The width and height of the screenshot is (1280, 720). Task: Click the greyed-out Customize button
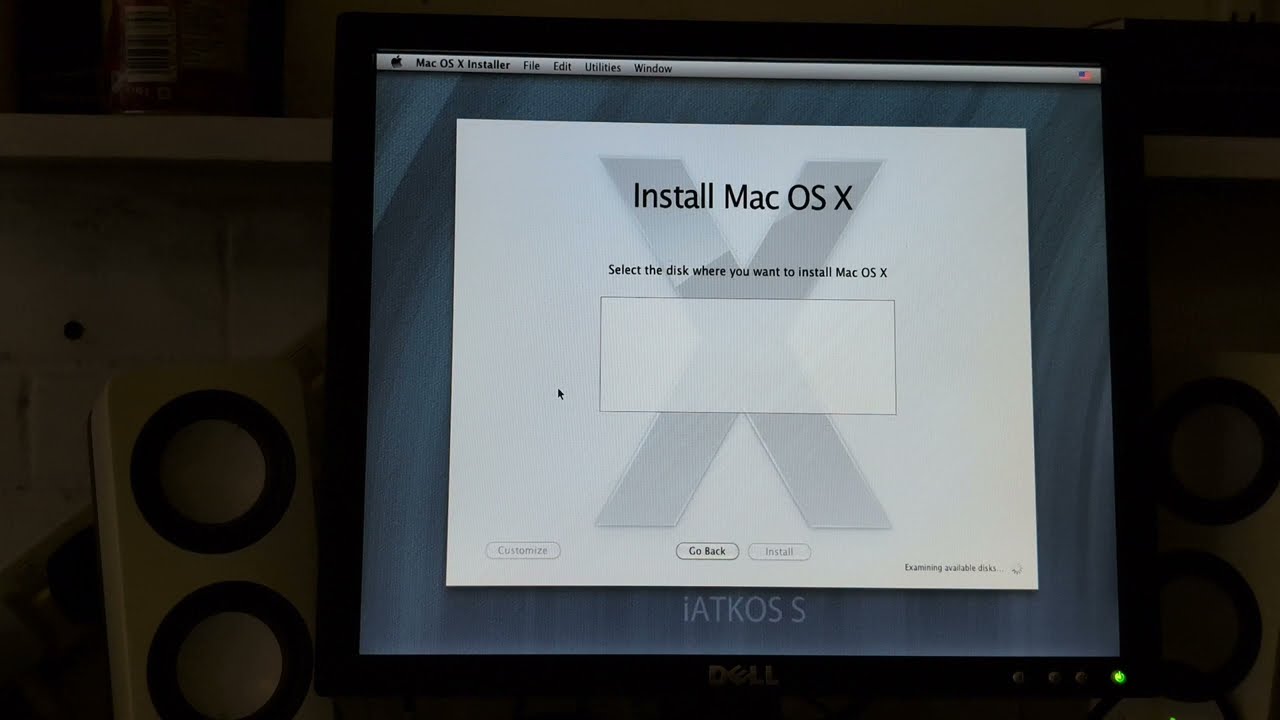pos(523,550)
